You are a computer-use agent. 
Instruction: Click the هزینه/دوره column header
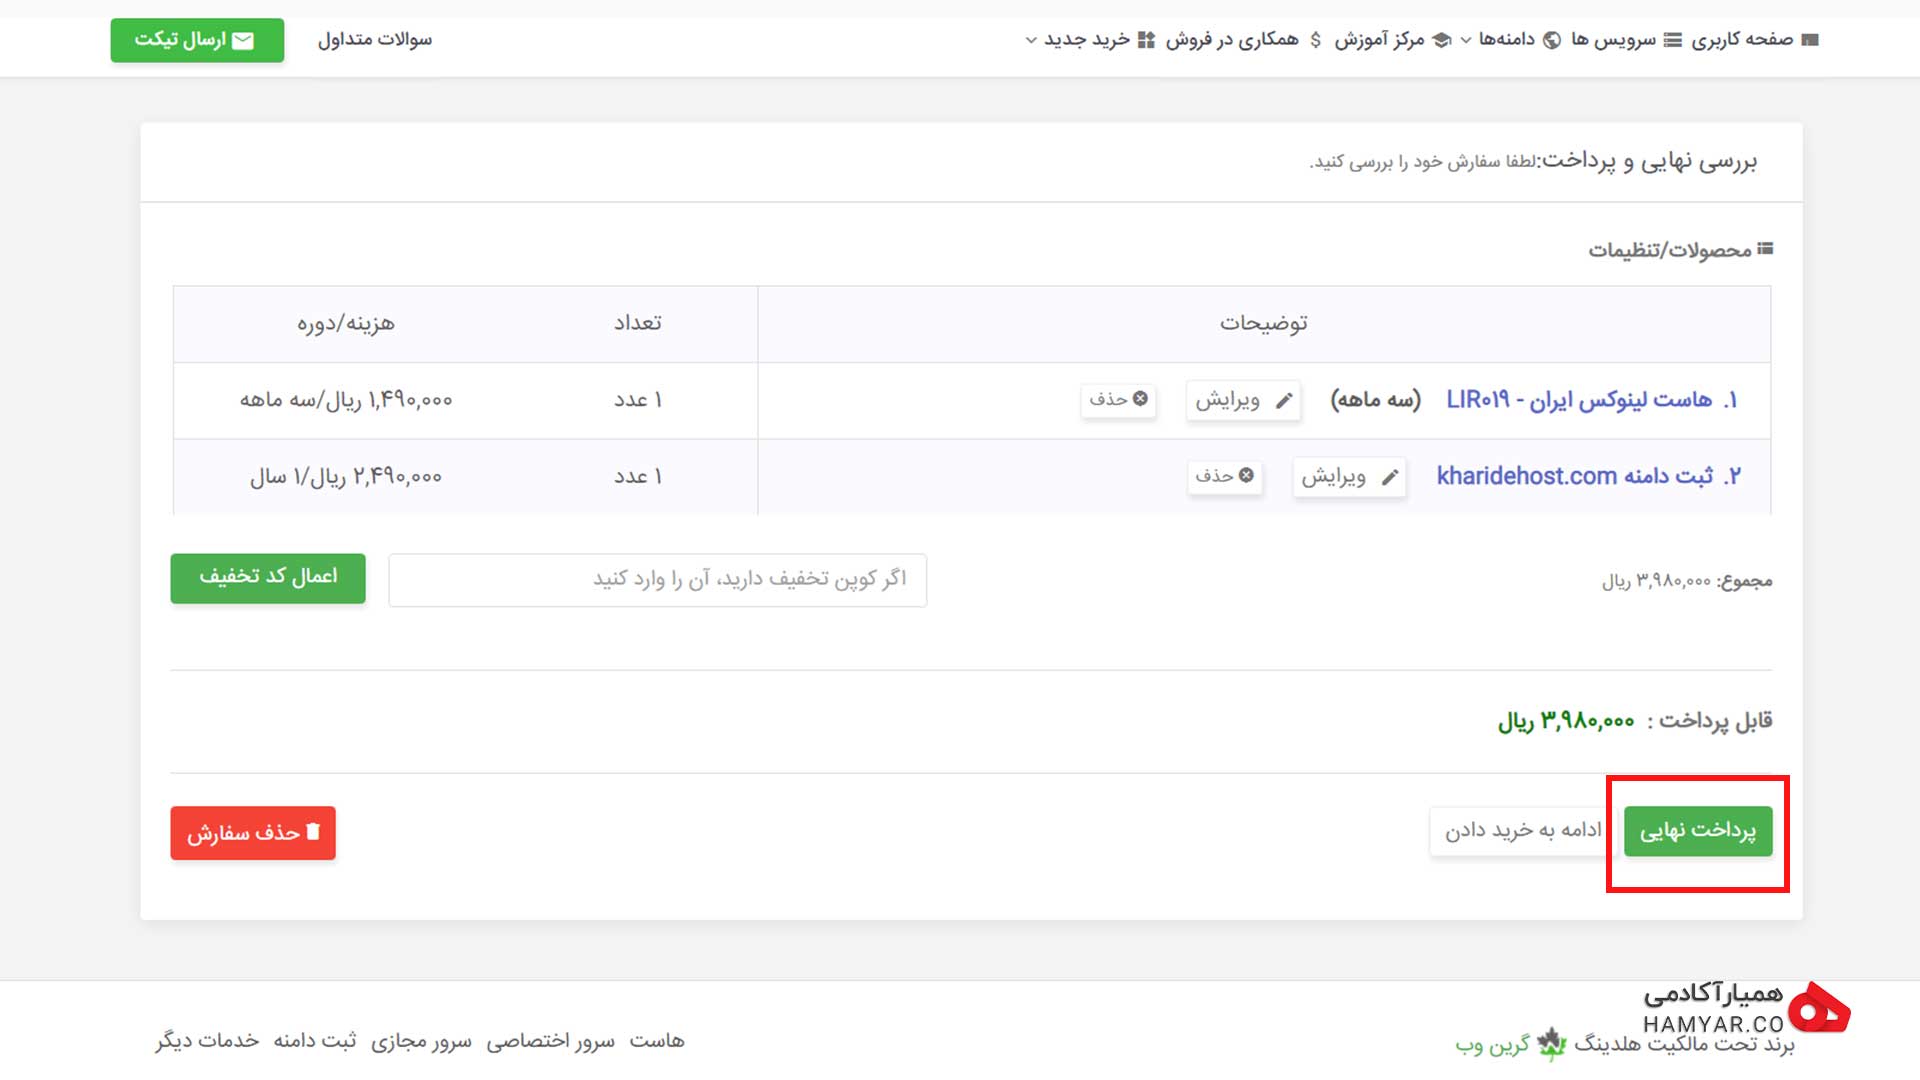(x=346, y=323)
